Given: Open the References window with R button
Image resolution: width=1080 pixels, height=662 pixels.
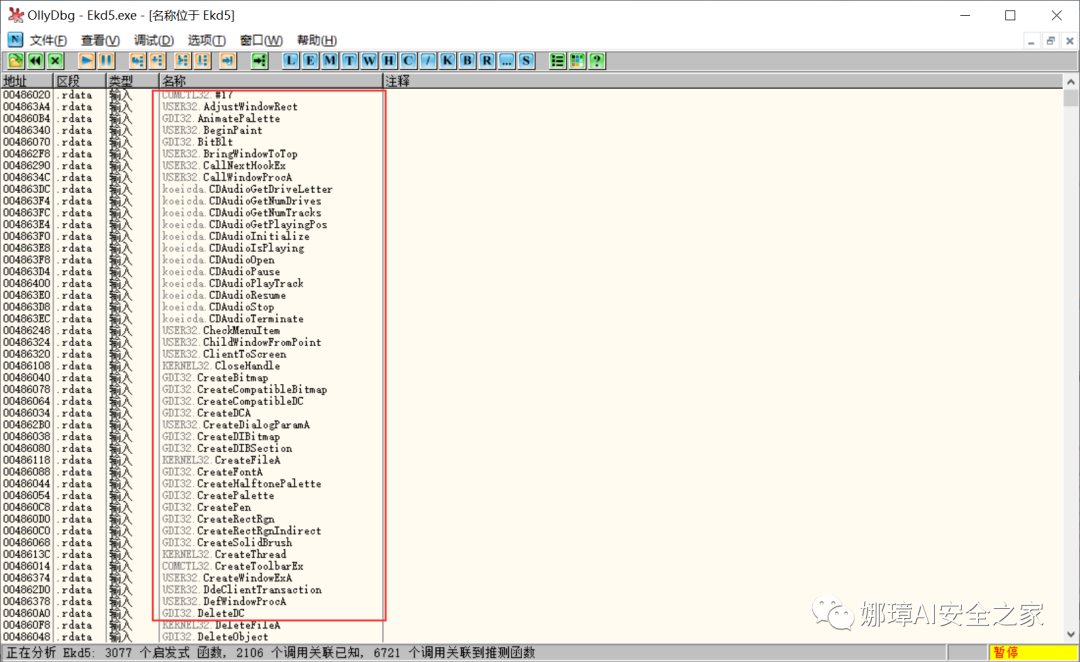Looking at the screenshot, I should (487, 61).
